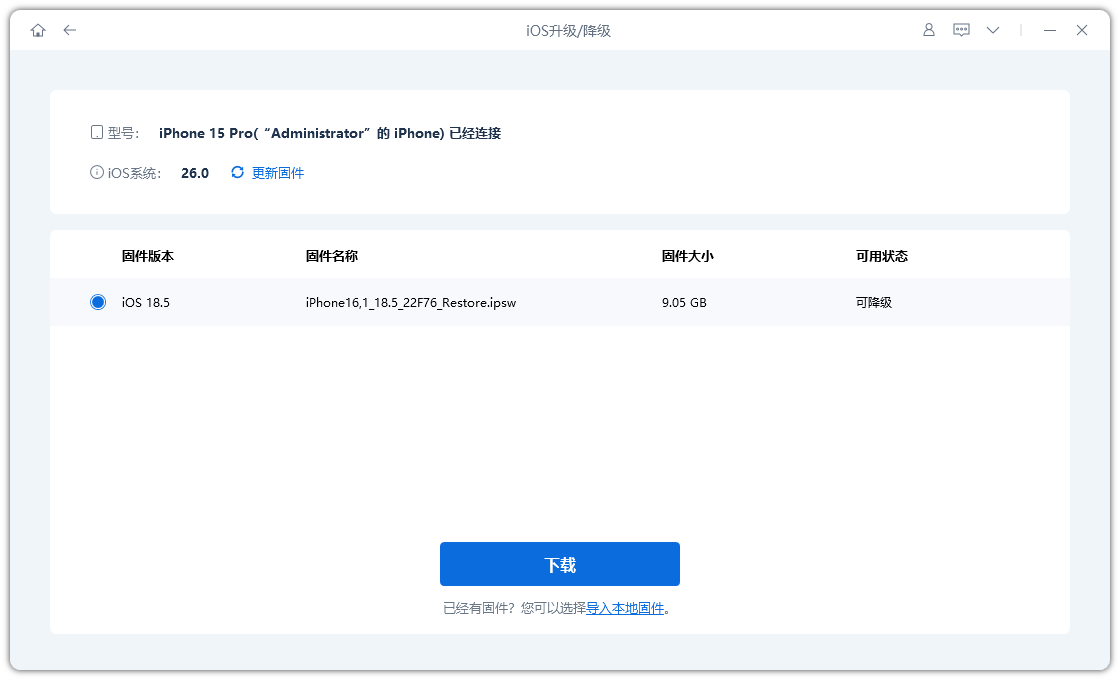Image resolution: width=1120 pixels, height=680 pixels.
Task: Click the iOS升级/降级 window title
Action: (x=569, y=31)
